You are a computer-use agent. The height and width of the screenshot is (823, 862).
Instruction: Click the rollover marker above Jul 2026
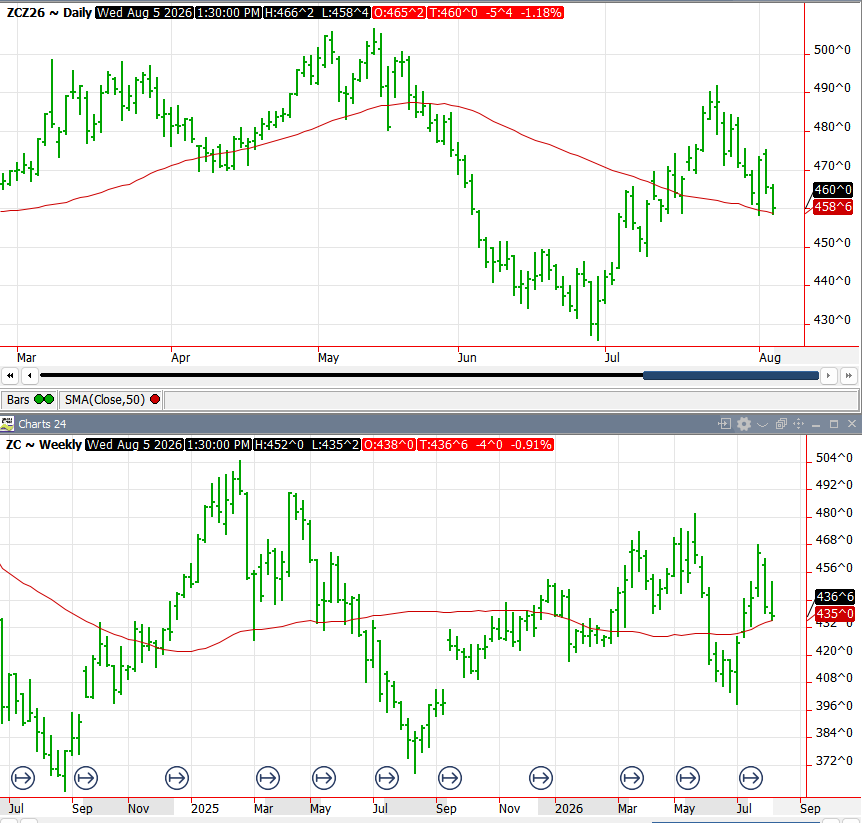(751, 778)
